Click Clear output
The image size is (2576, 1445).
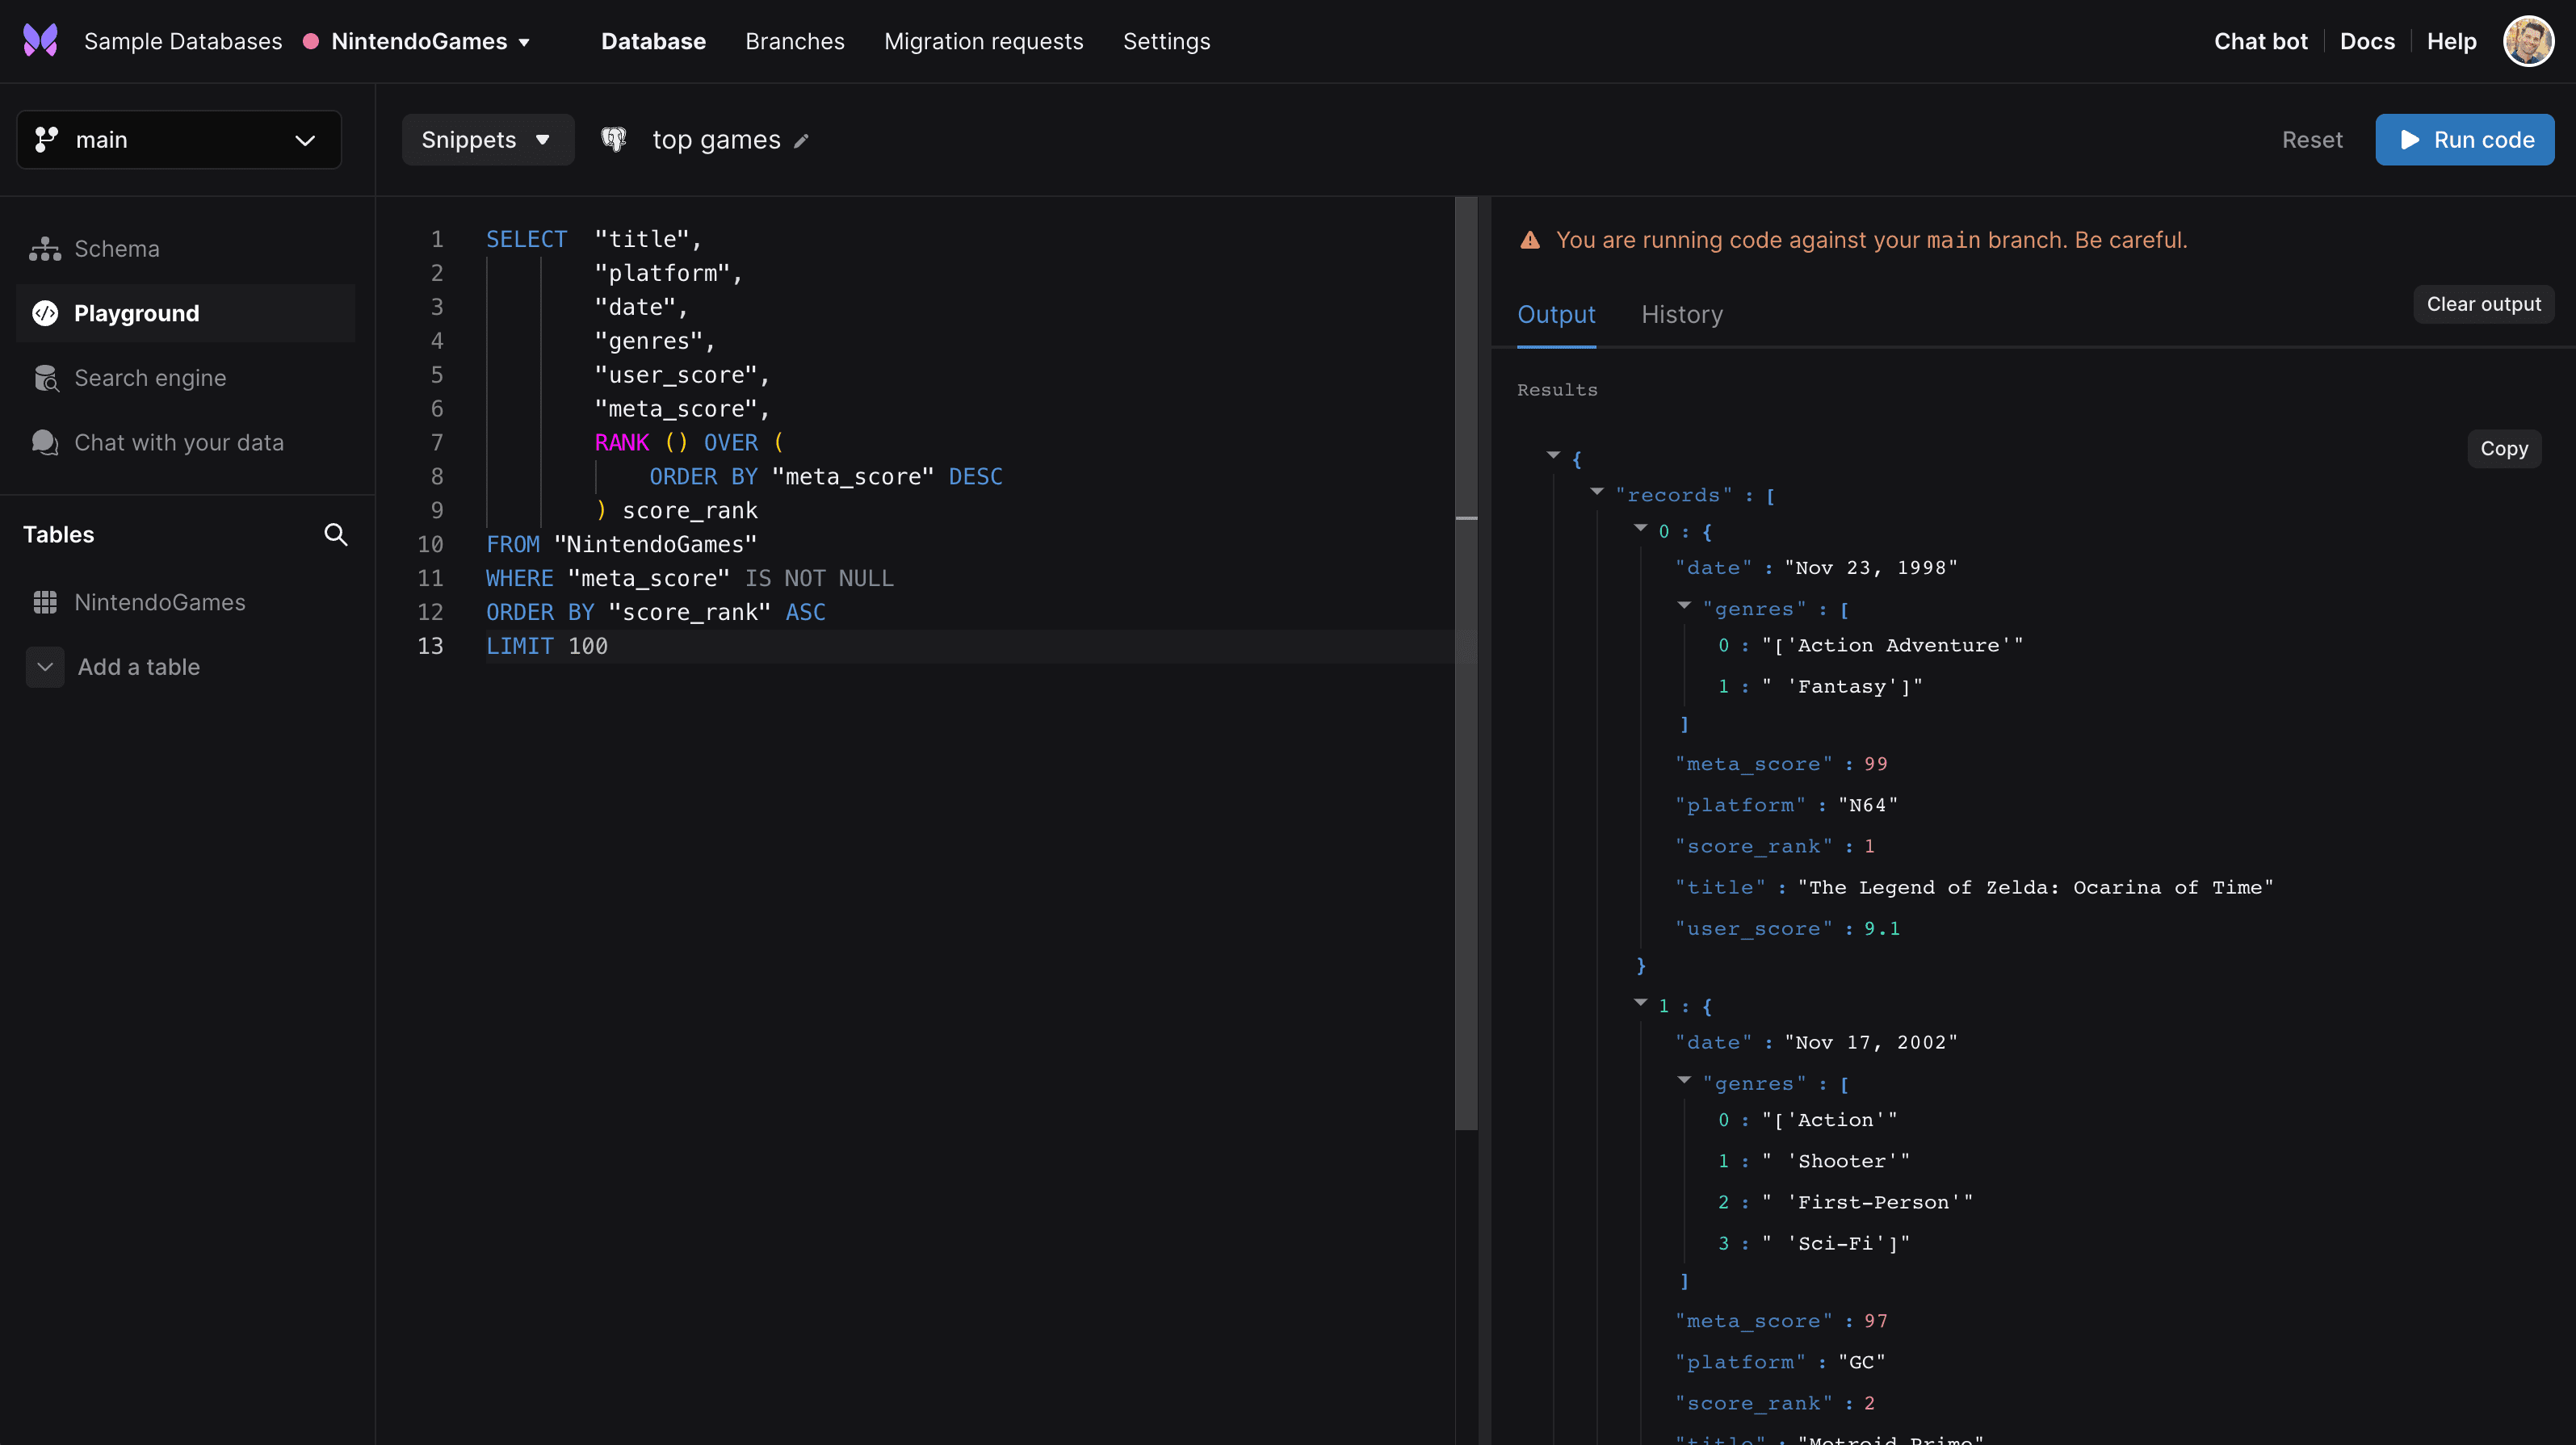[2483, 304]
